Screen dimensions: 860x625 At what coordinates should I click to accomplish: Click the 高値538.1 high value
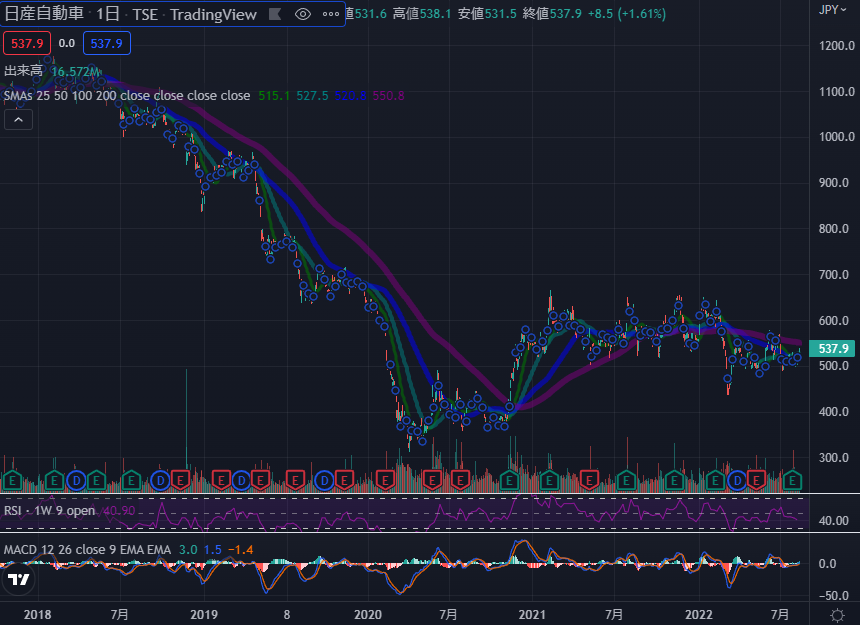(422, 14)
